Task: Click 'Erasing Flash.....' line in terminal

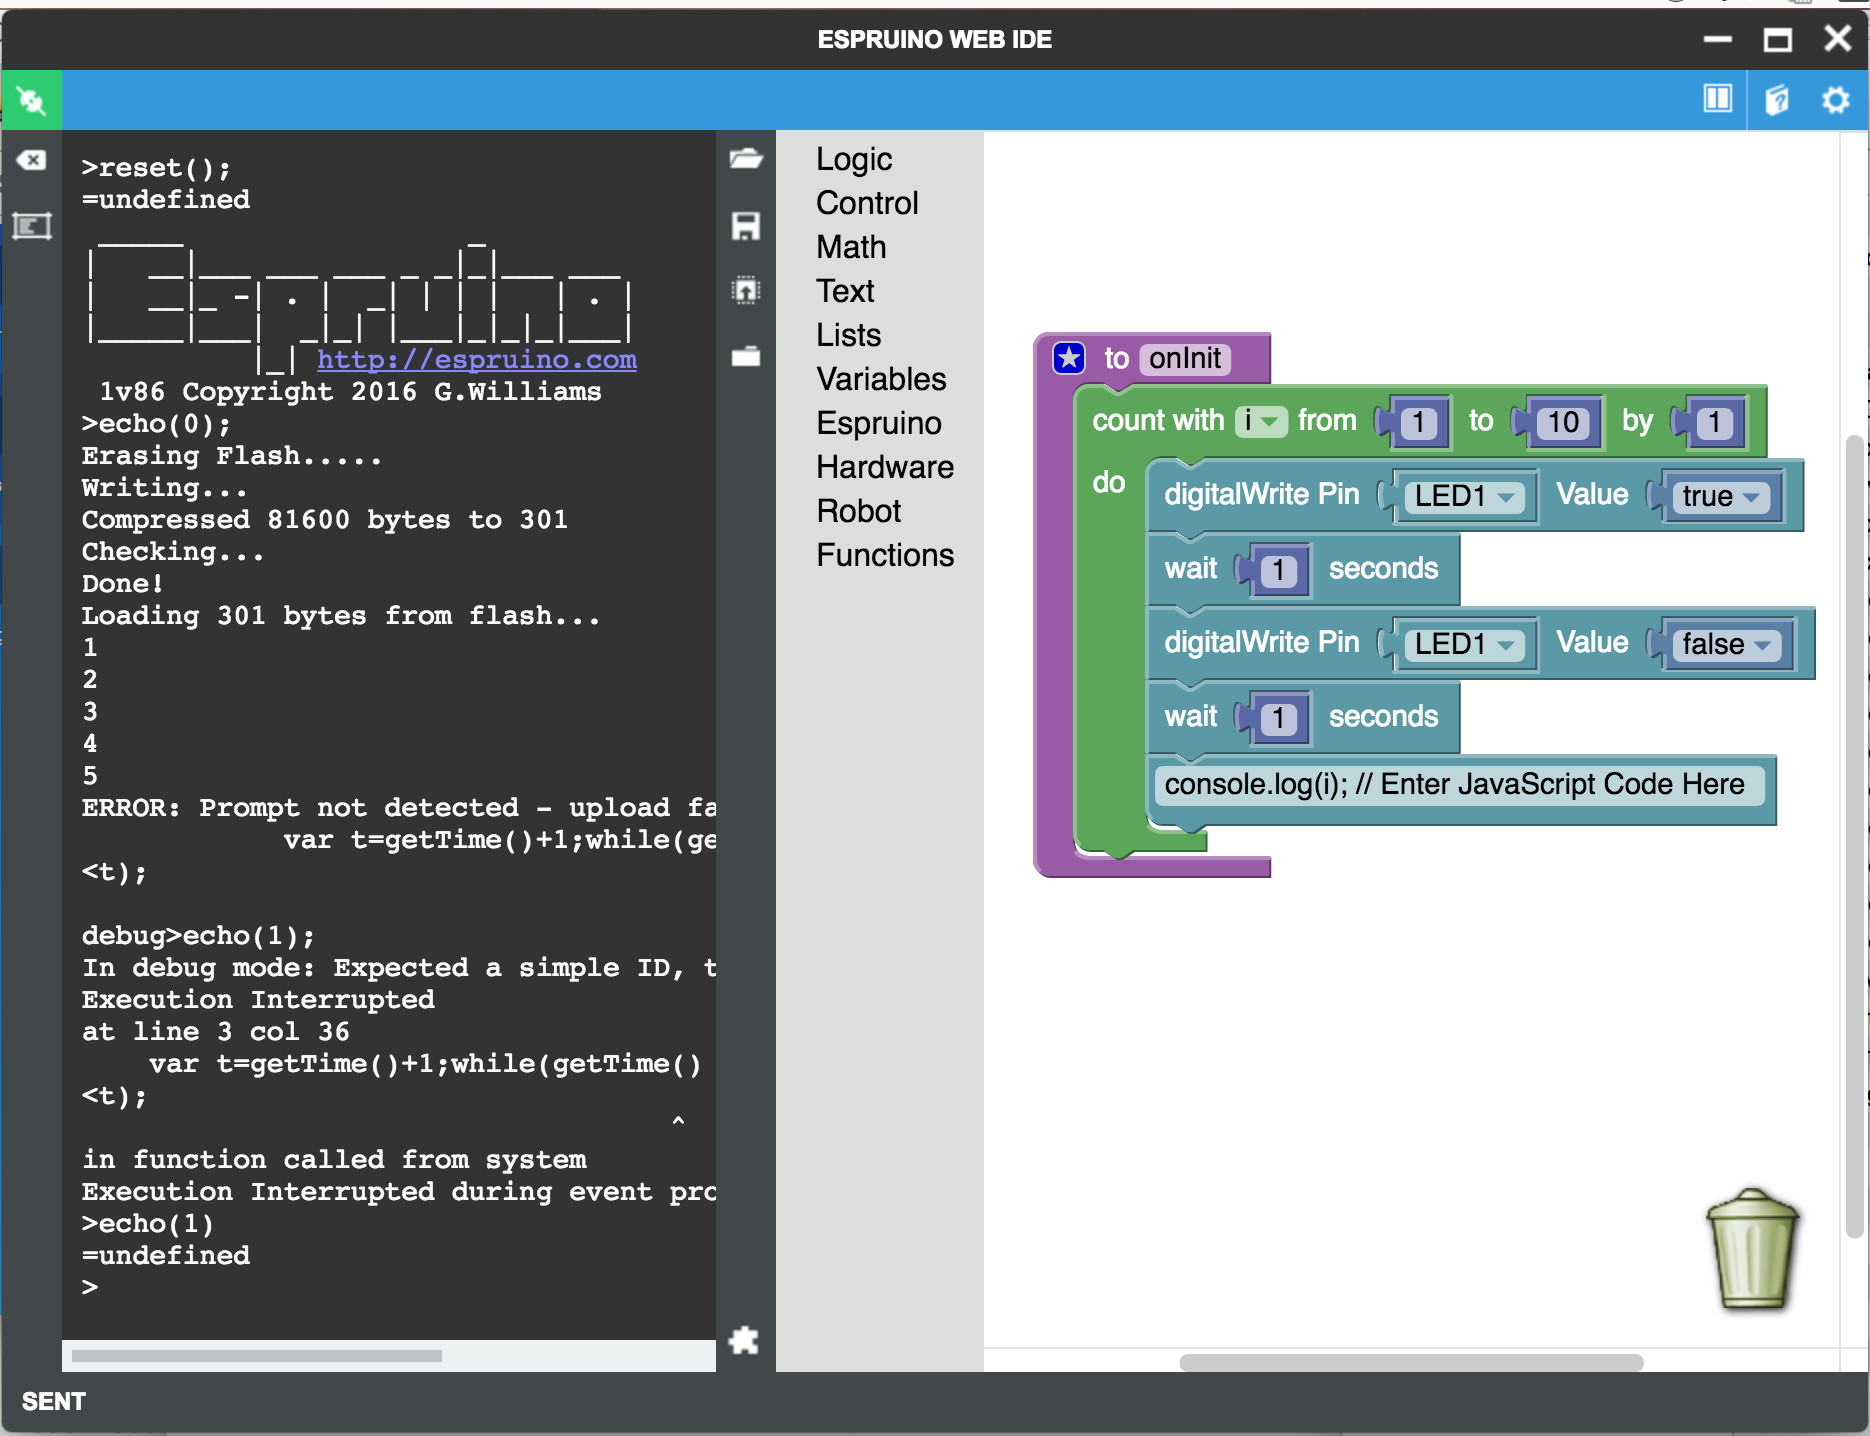Action: [232, 456]
